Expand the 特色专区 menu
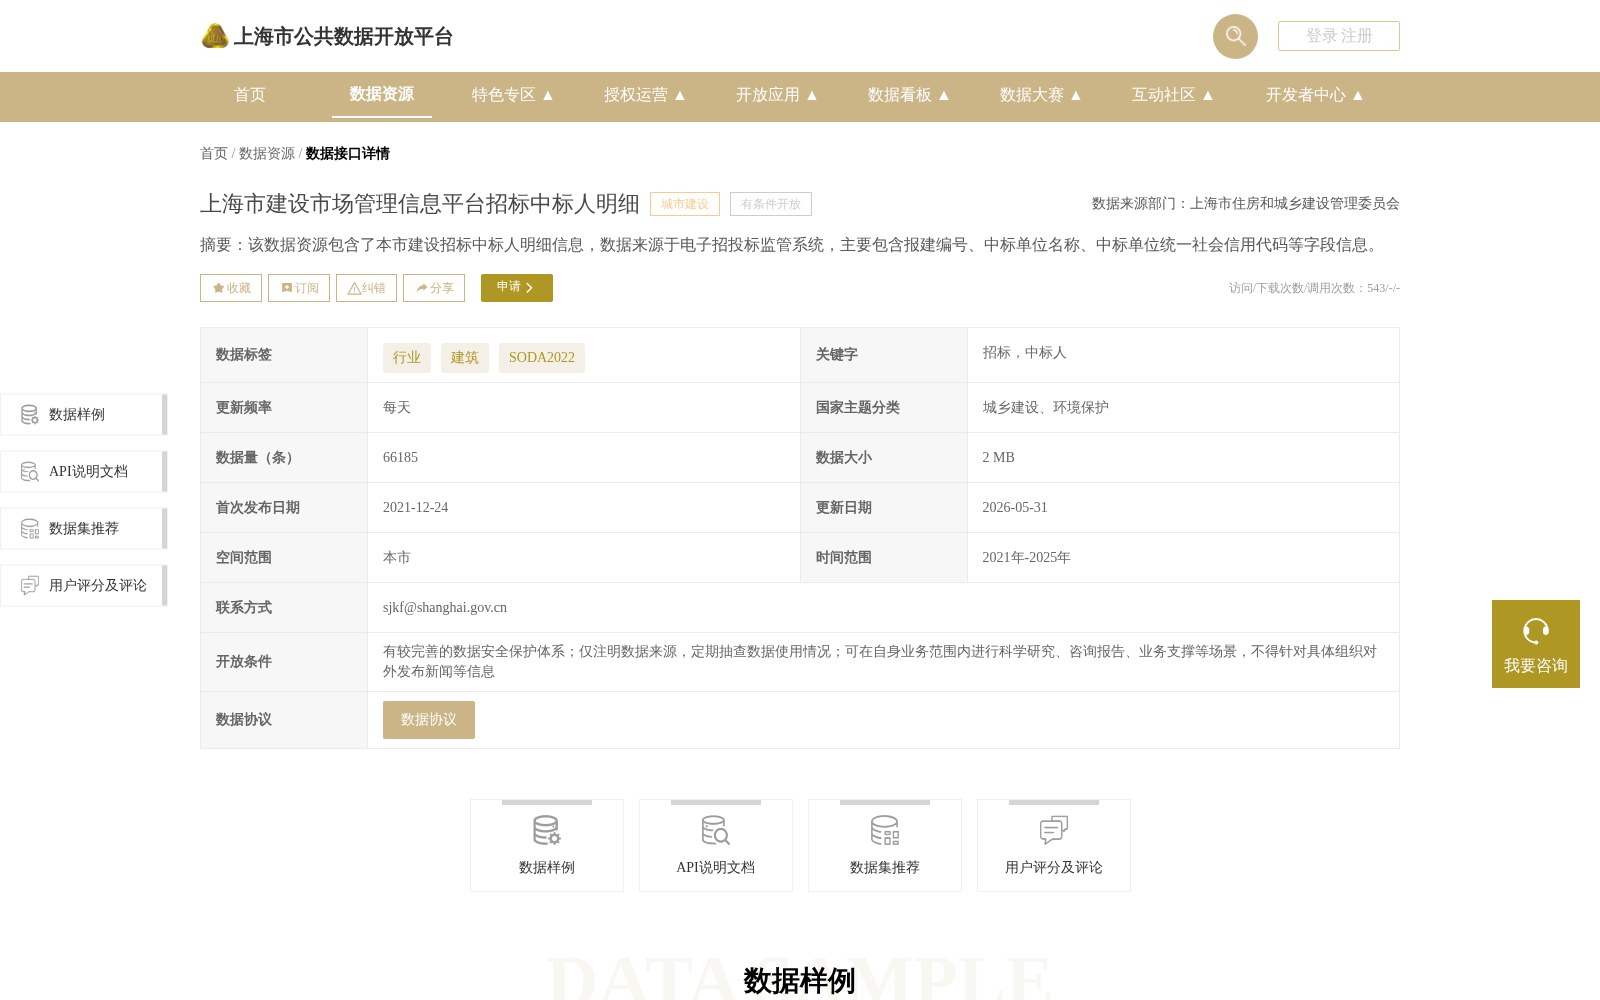The image size is (1600, 1000). [x=513, y=95]
